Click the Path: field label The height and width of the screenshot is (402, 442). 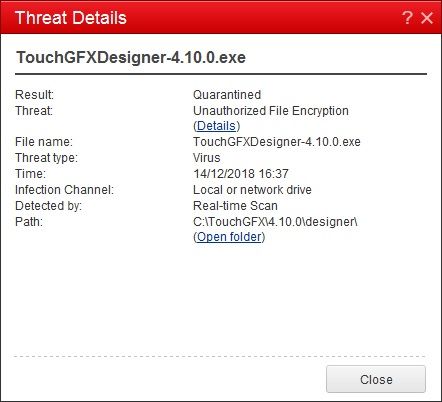click(29, 222)
